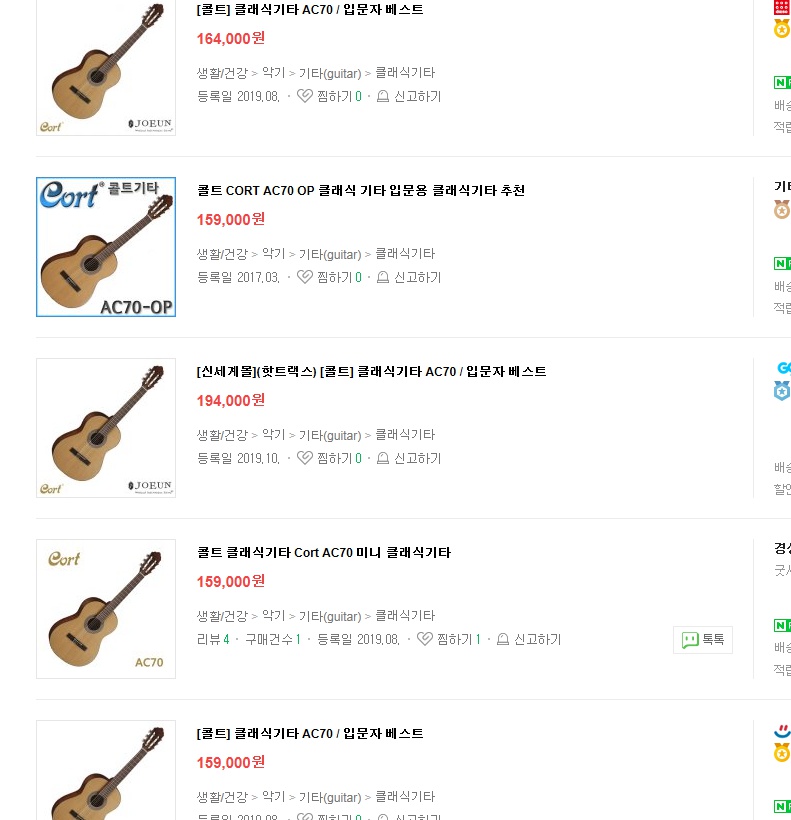Open the [신세계몰](핫트랙스) guitar product title
Image resolution: width=791 pixels, height=820 pixels.
click(x=371, y=372)
